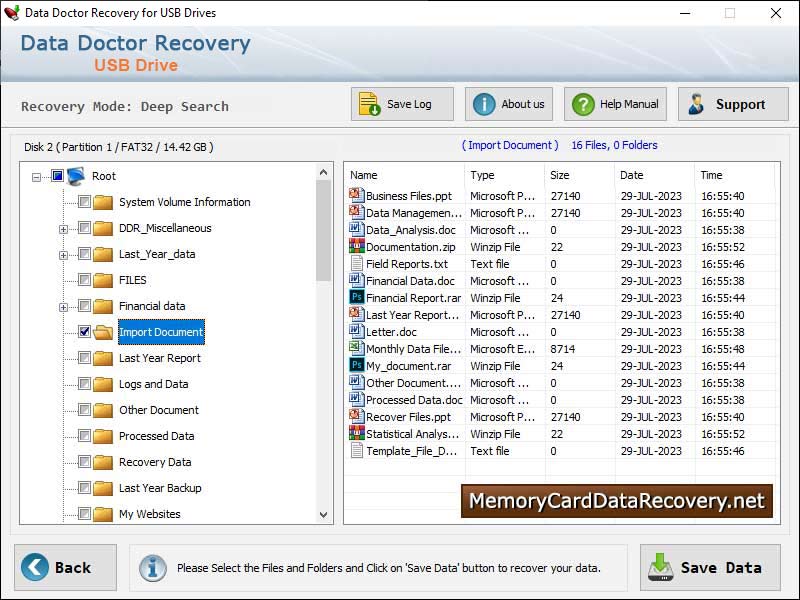Enable the checkbox for Financial data folder

(x=85, y=306)
